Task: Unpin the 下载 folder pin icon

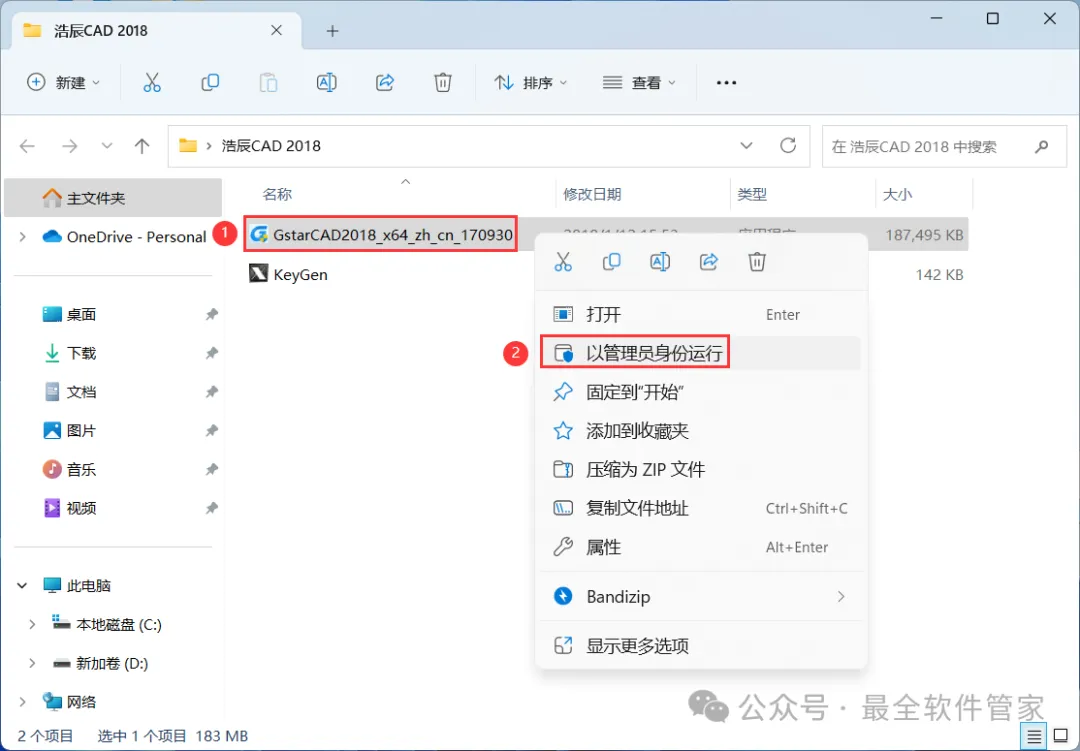Action: (211, 353)
